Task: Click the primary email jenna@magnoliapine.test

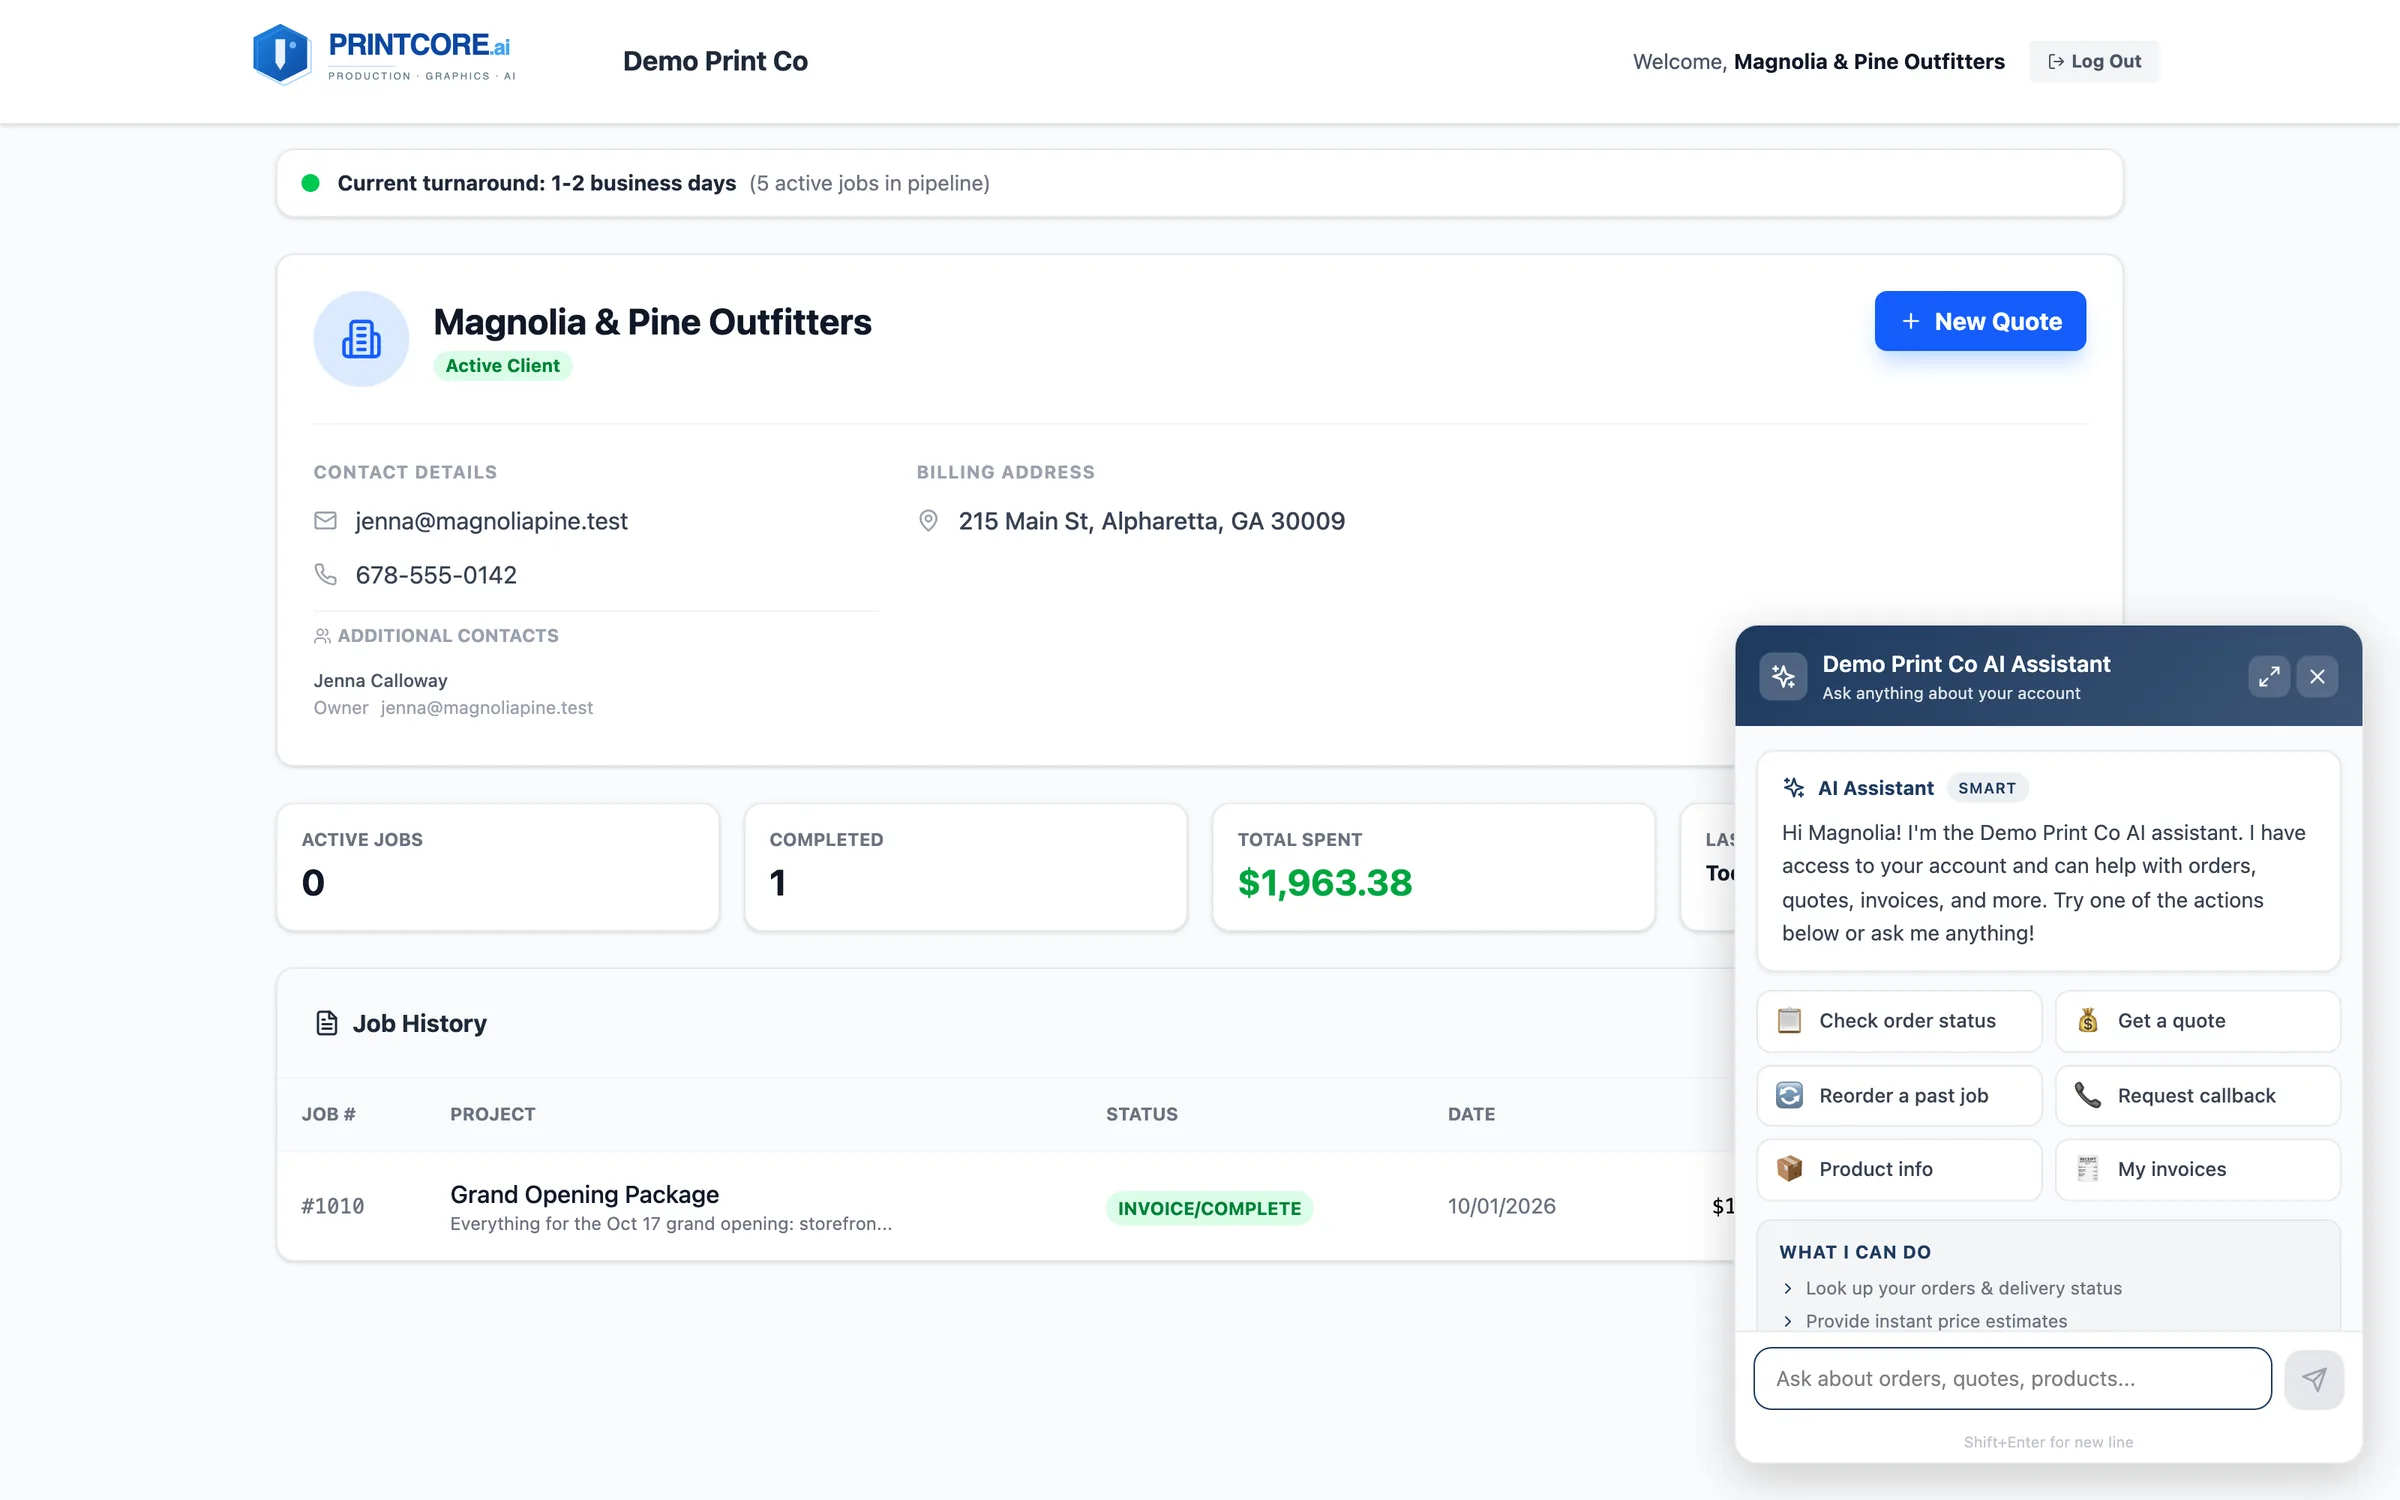Action: pos(491,521)
